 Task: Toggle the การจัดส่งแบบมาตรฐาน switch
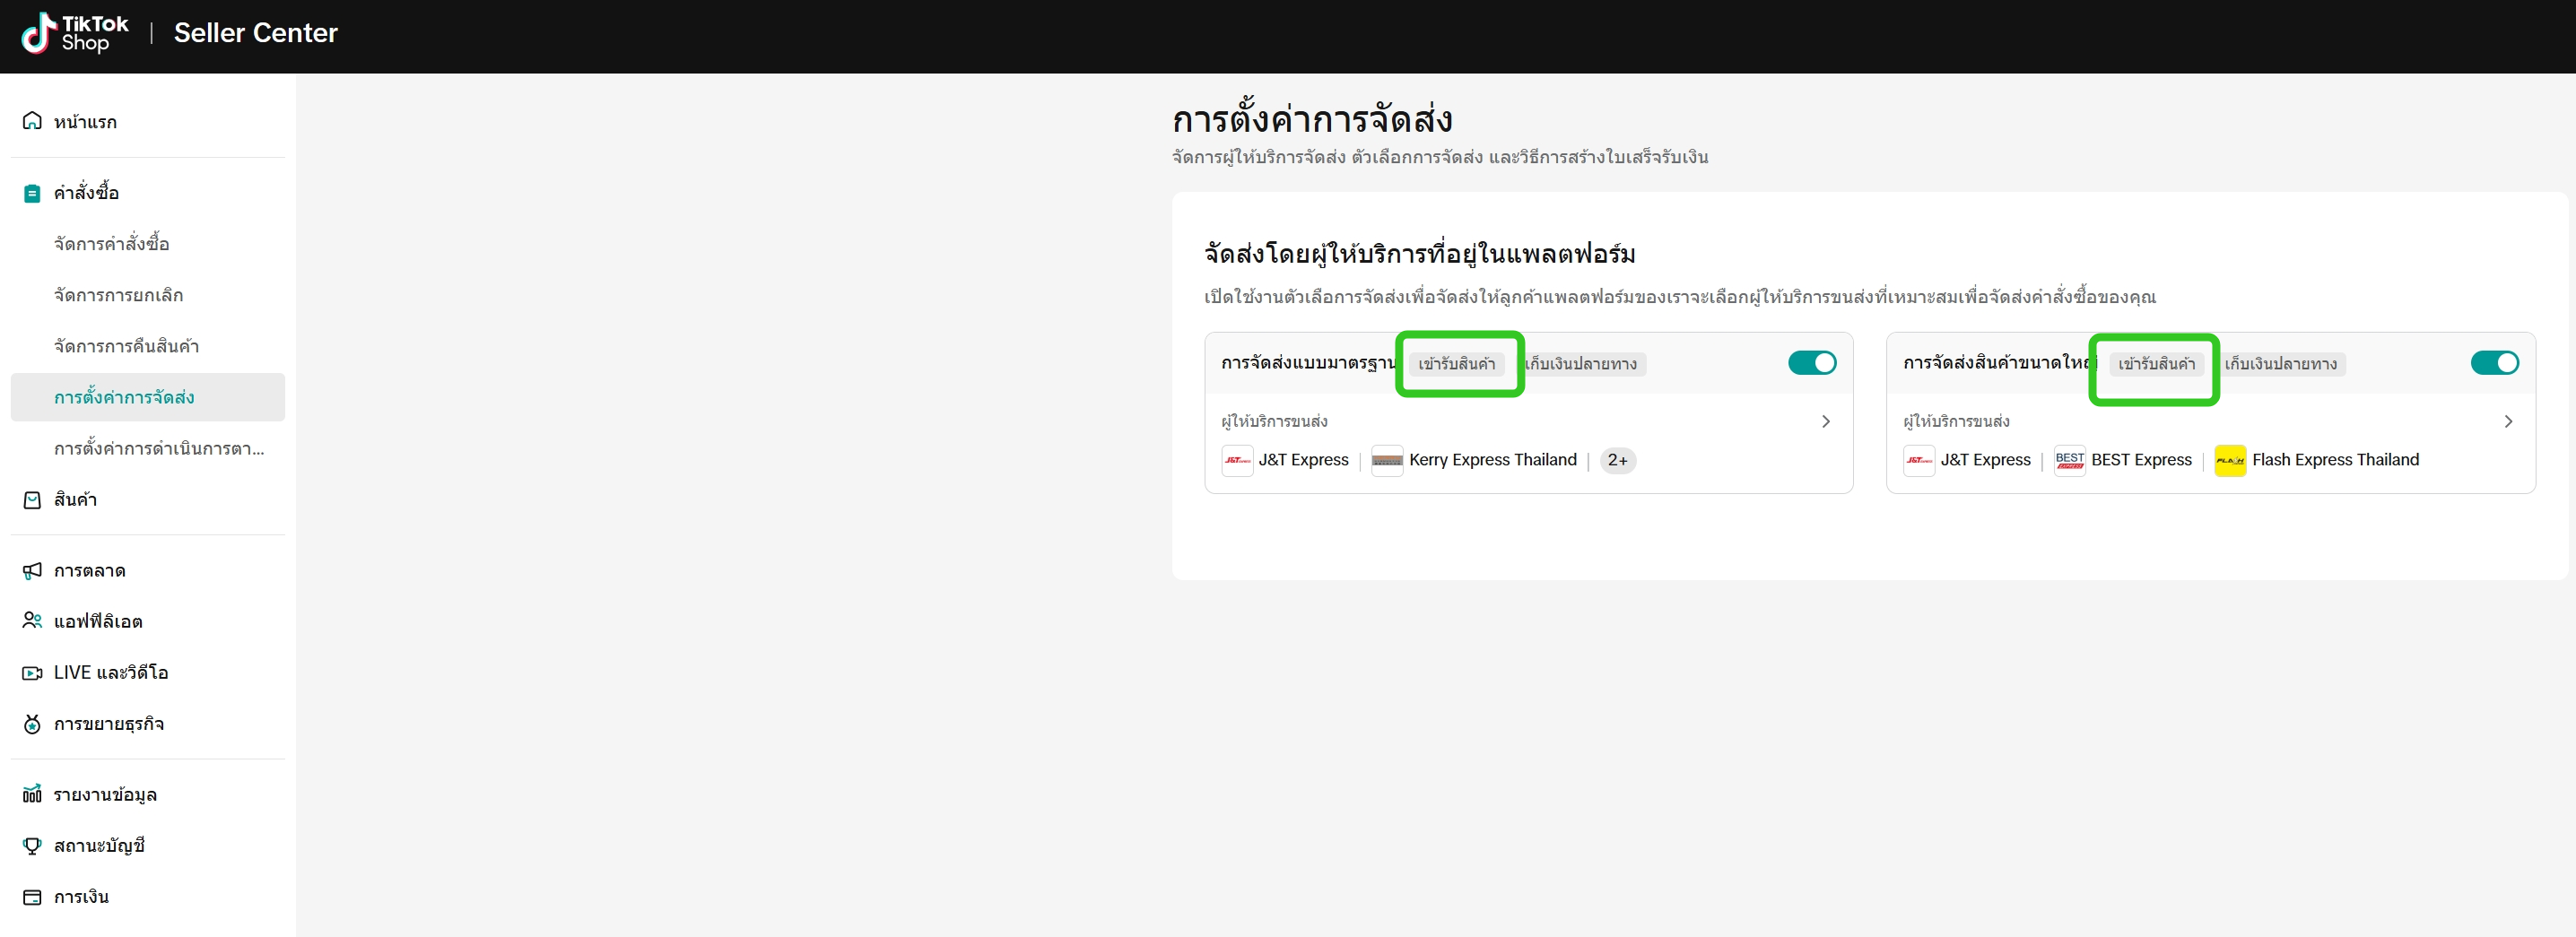(x=1812, y=363)
